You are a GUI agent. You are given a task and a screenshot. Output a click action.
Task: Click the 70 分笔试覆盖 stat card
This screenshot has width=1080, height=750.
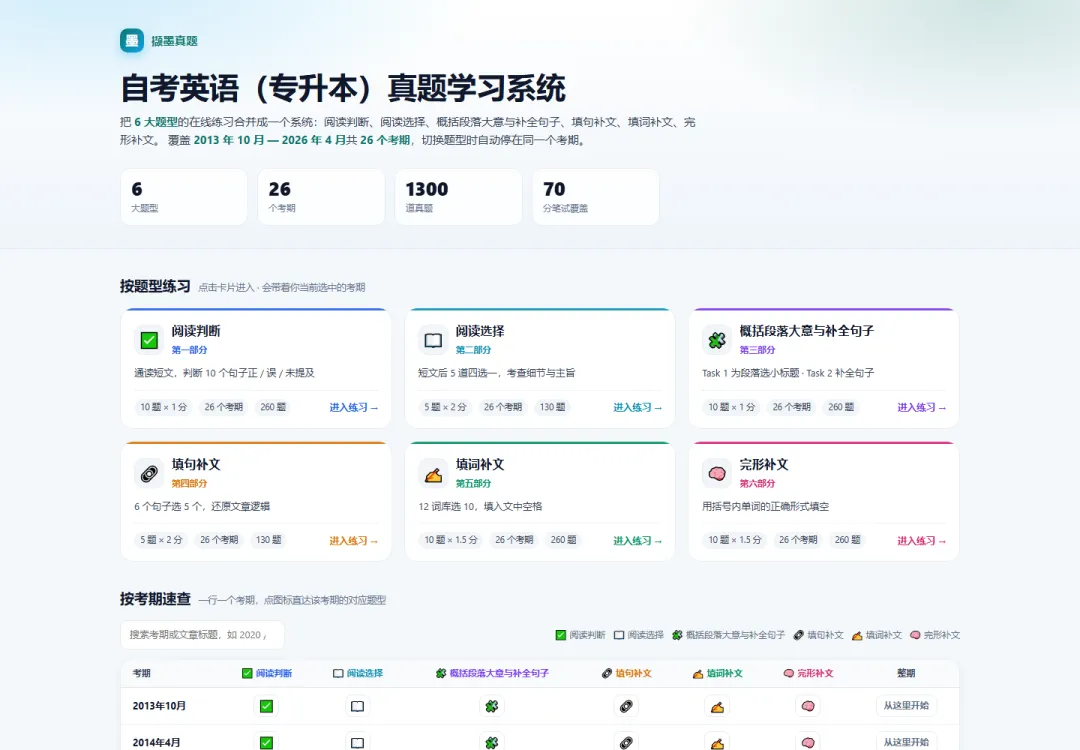(x=596, y=197)
